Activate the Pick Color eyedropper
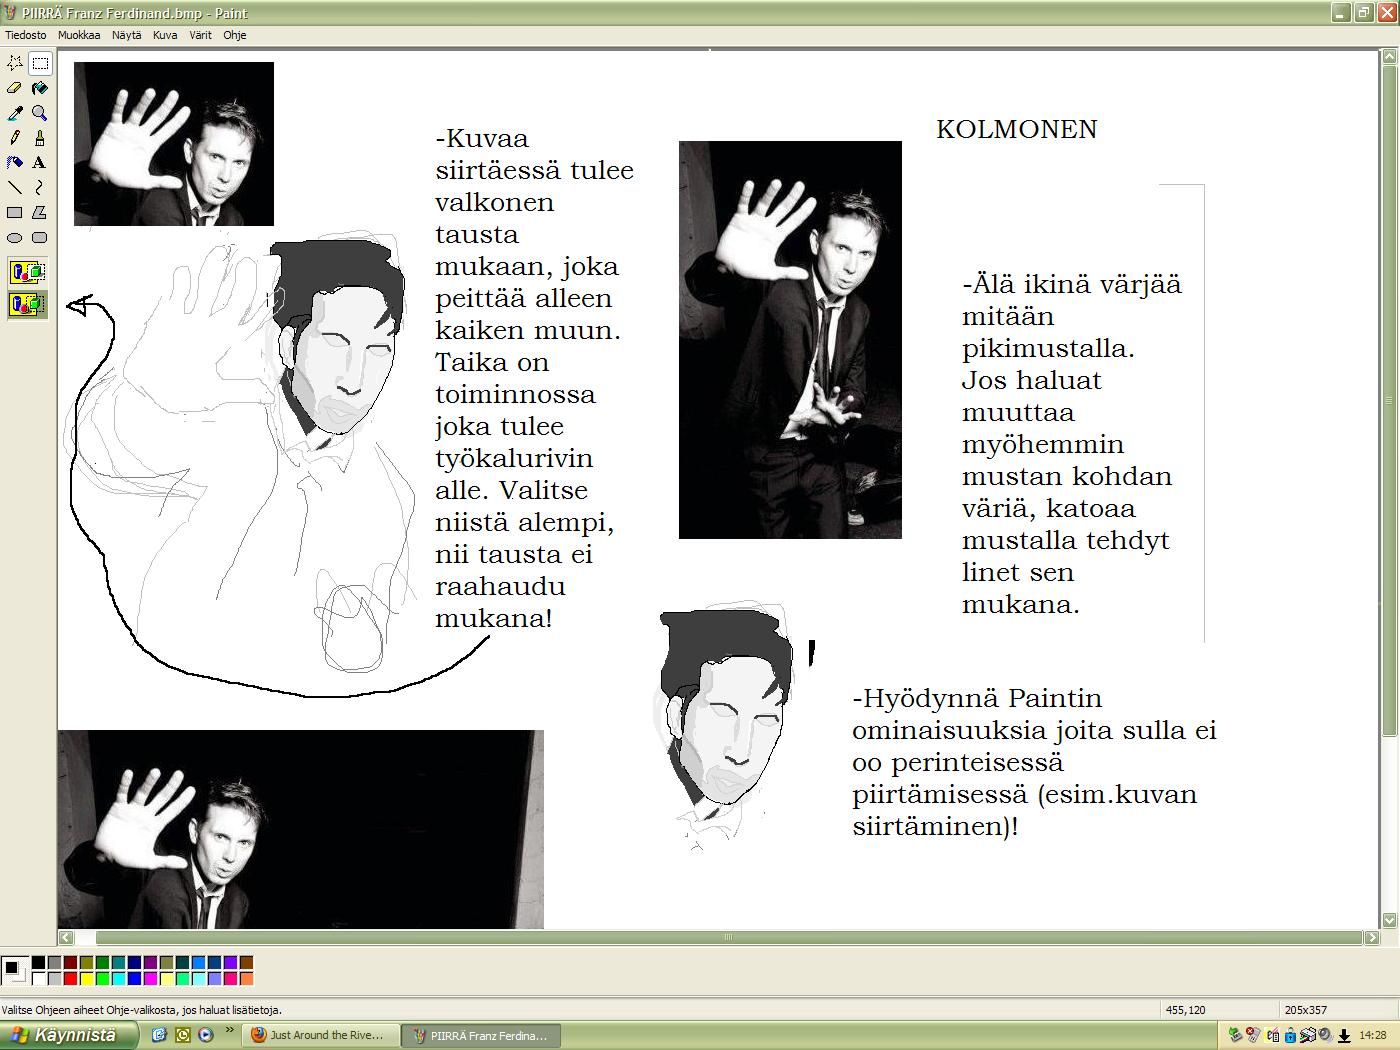Viewport: 1400px width, 1050px height. (15, 113)
